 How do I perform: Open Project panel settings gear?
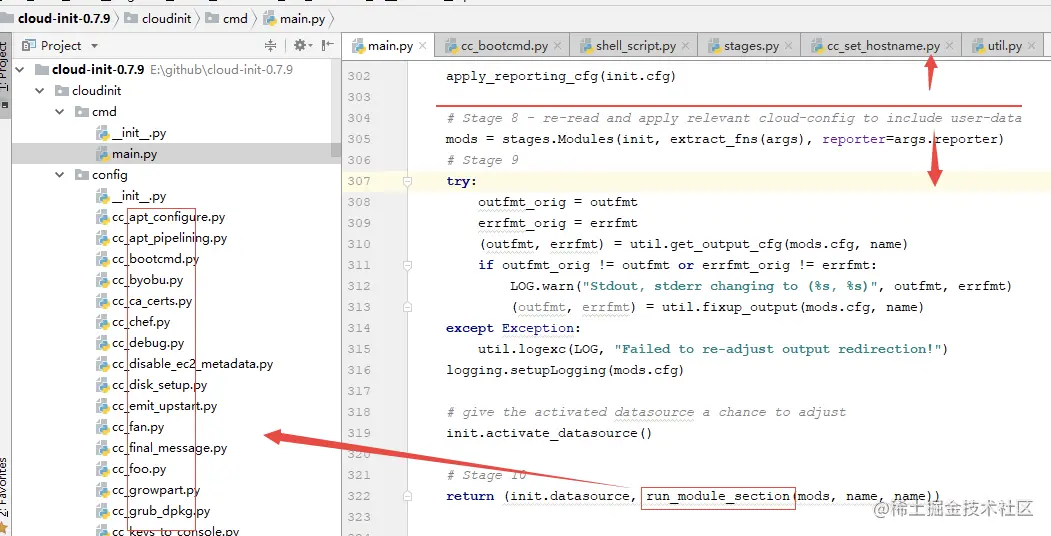click(300, 46)
